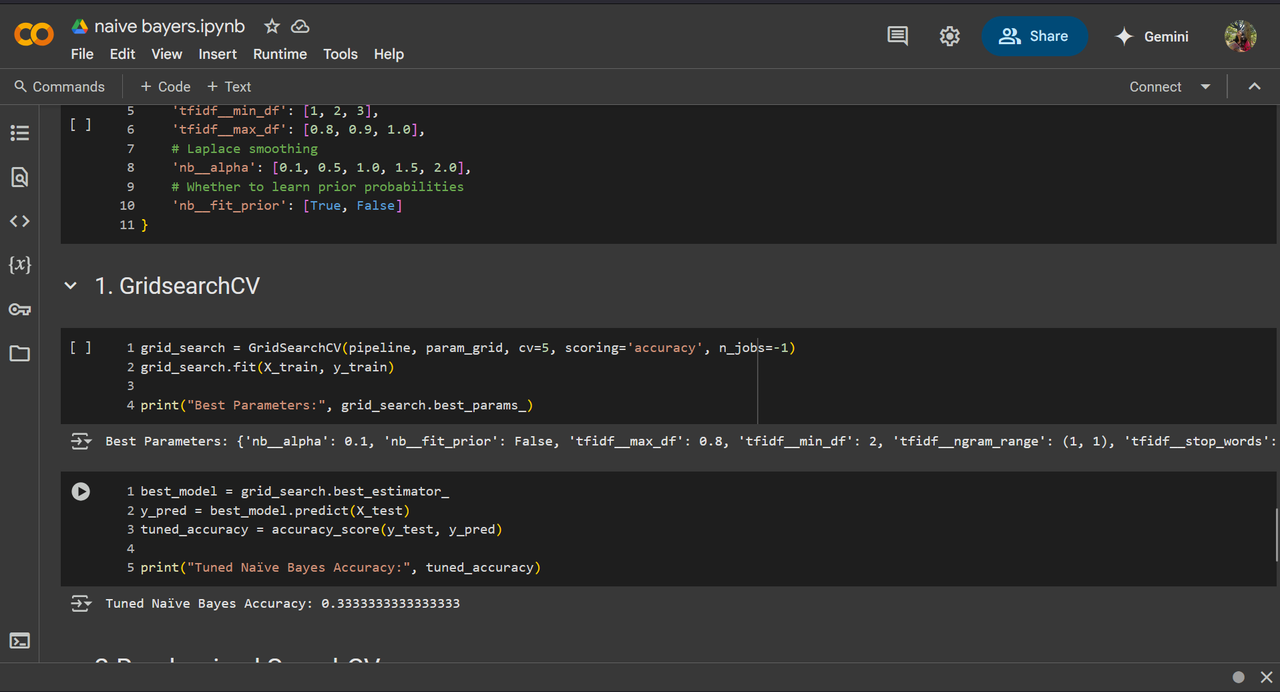The width and height of the screenshot is (1280, 692).
Task: Open the user account avatar
Action: coord(1240,36)
